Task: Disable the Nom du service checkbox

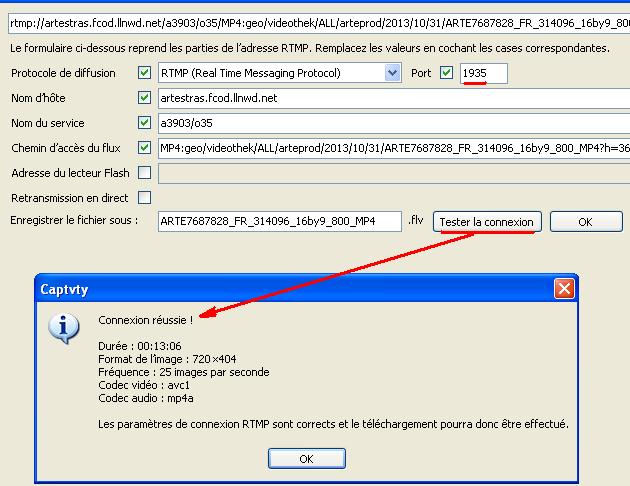Action: (x=145, y=123)
